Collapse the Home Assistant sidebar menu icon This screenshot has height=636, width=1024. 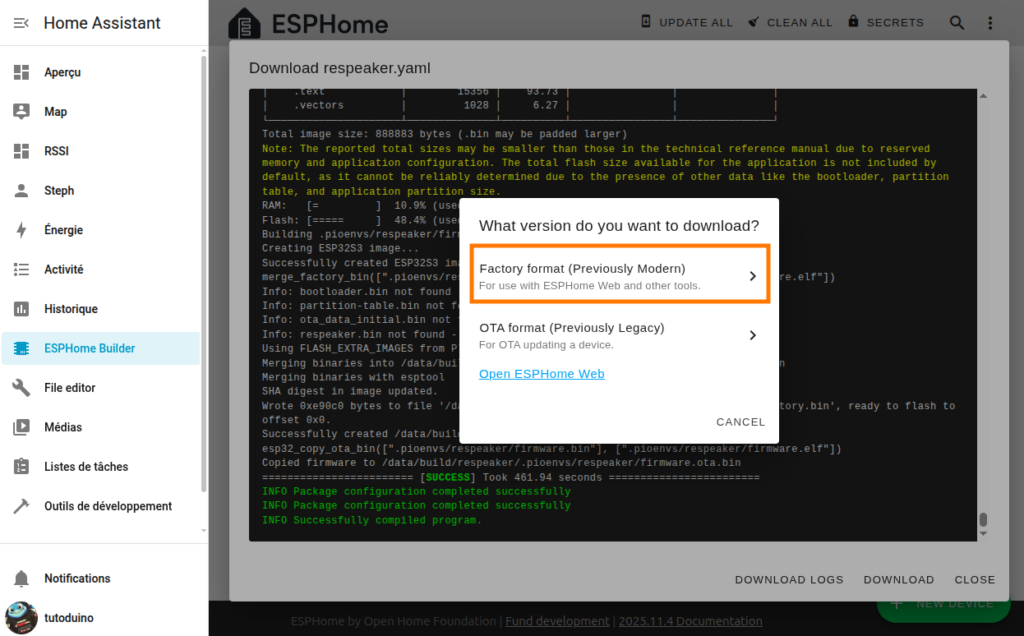coord(21,23)
